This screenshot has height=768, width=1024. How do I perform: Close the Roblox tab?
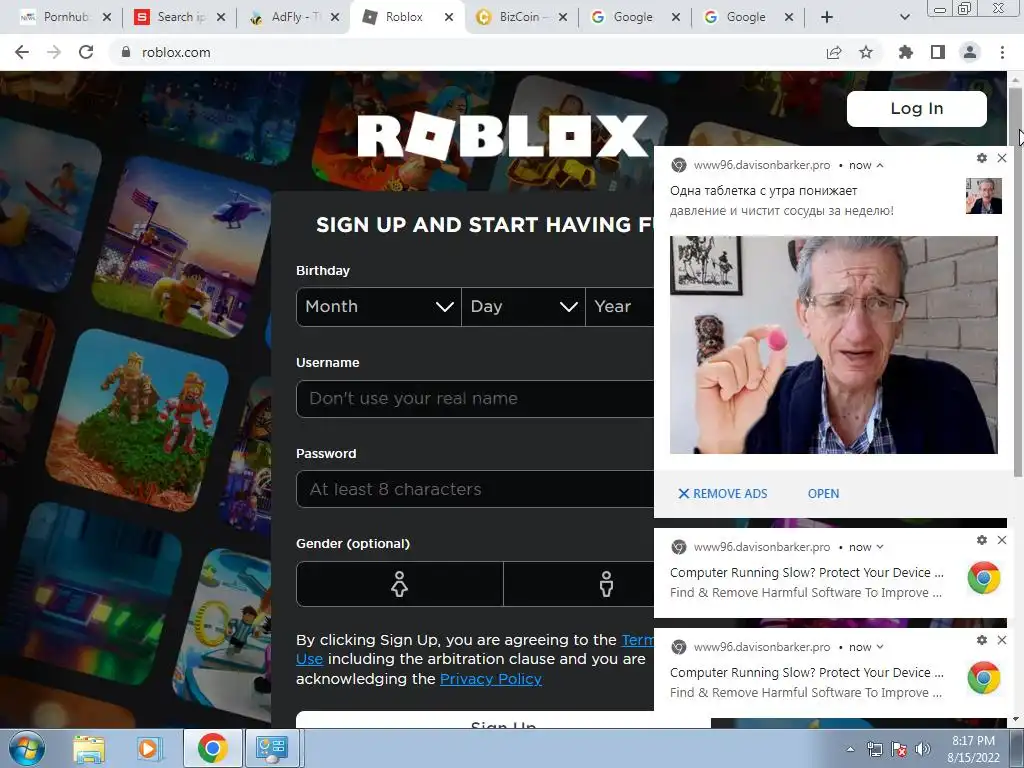449,17
